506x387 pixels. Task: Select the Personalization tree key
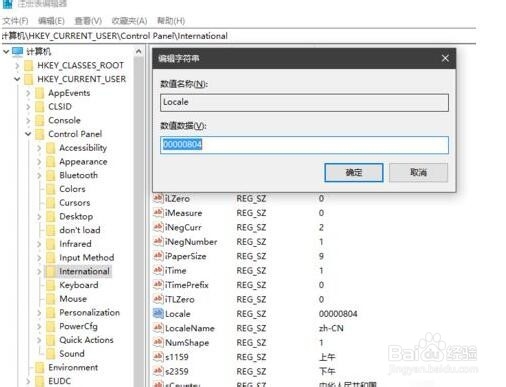(x=89, y=313)
